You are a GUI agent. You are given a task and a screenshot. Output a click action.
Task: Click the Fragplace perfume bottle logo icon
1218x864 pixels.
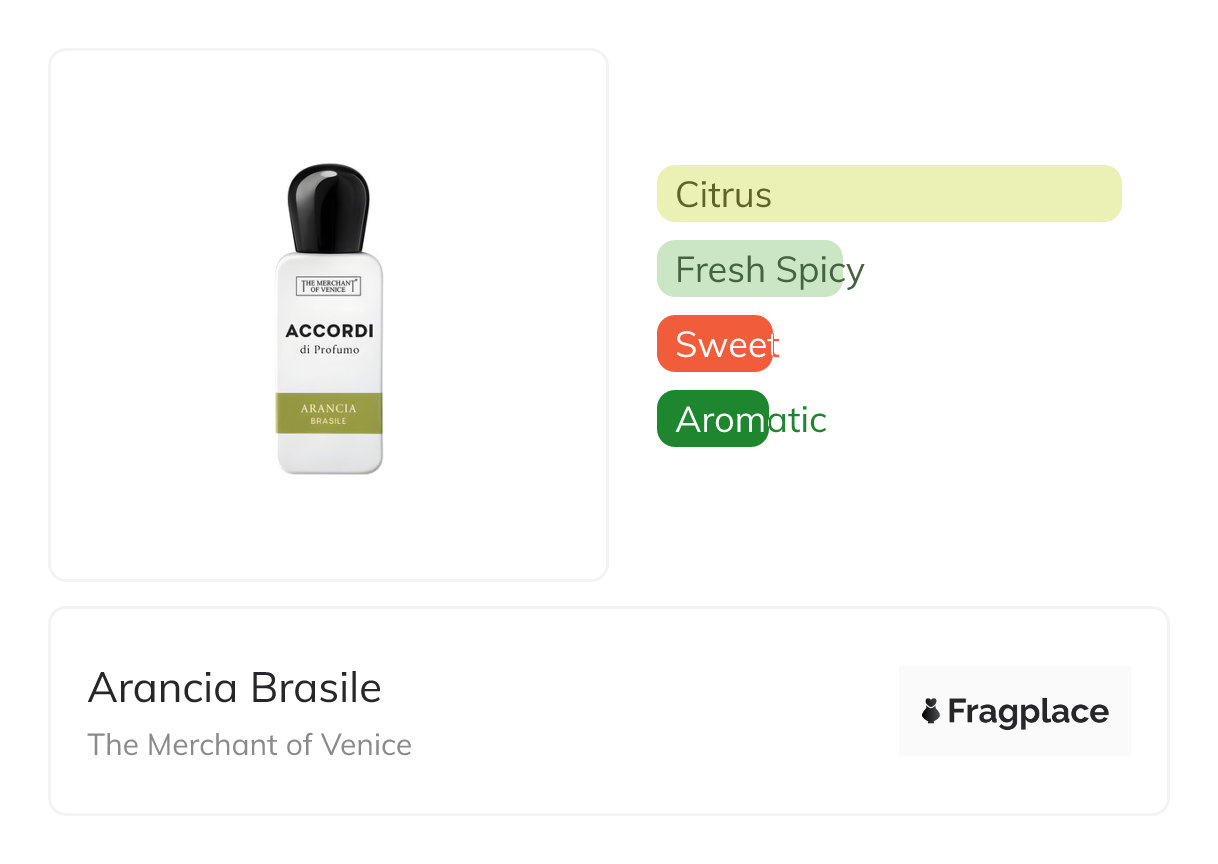tap(931, 711)
